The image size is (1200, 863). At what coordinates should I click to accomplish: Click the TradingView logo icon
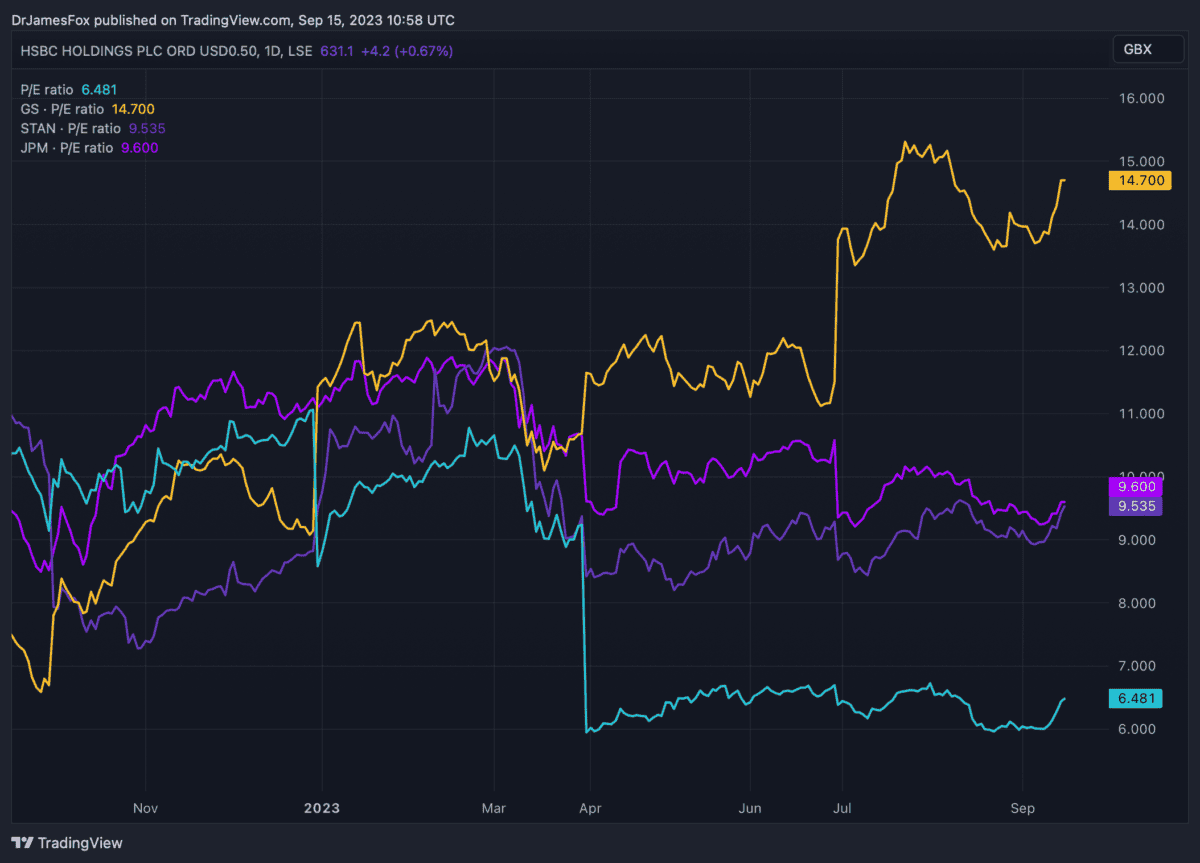pos(22,843)
